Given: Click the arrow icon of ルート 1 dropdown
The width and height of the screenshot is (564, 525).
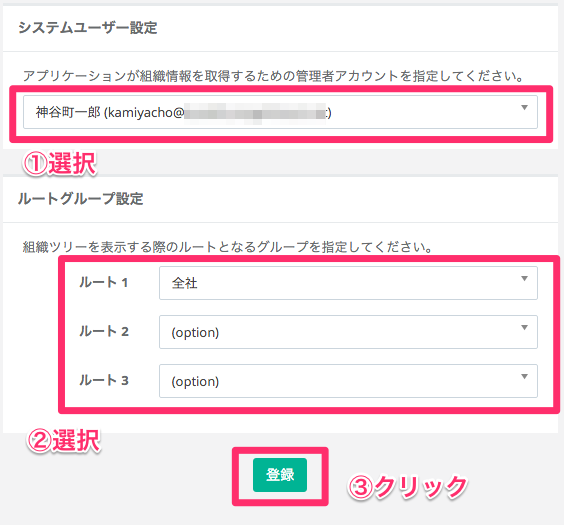Looking at the screenshot, I should coord(524,279).
